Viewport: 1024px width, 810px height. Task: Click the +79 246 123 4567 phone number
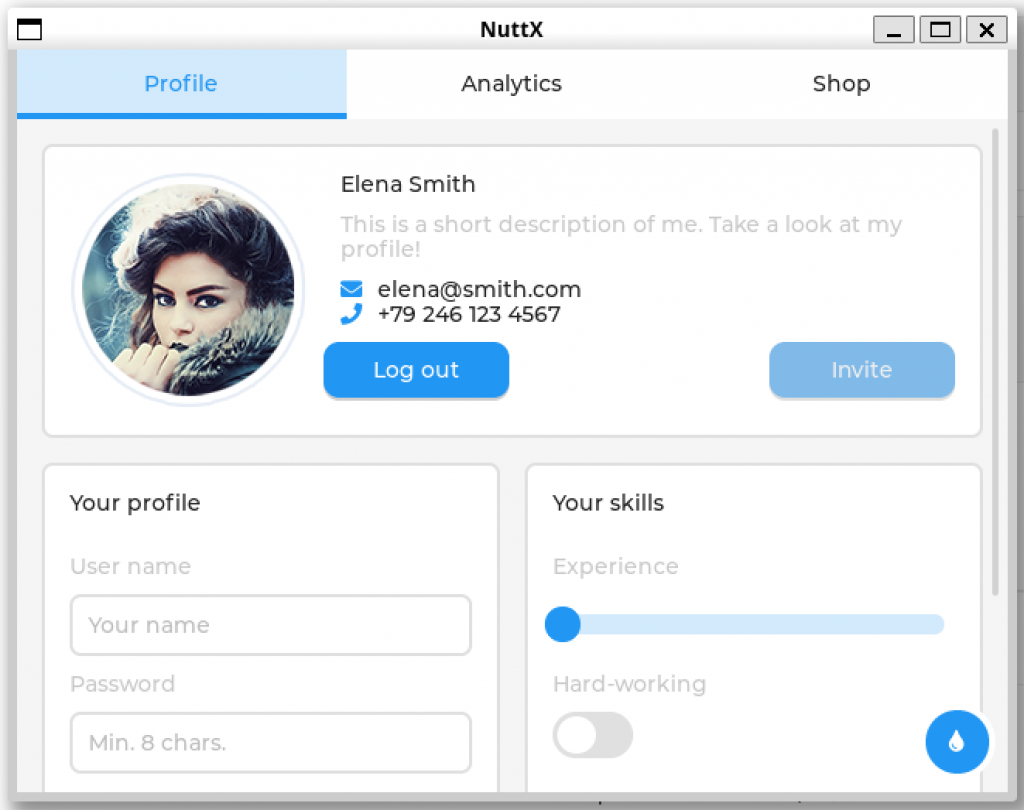pyautogui.click(x=469, y=315)
